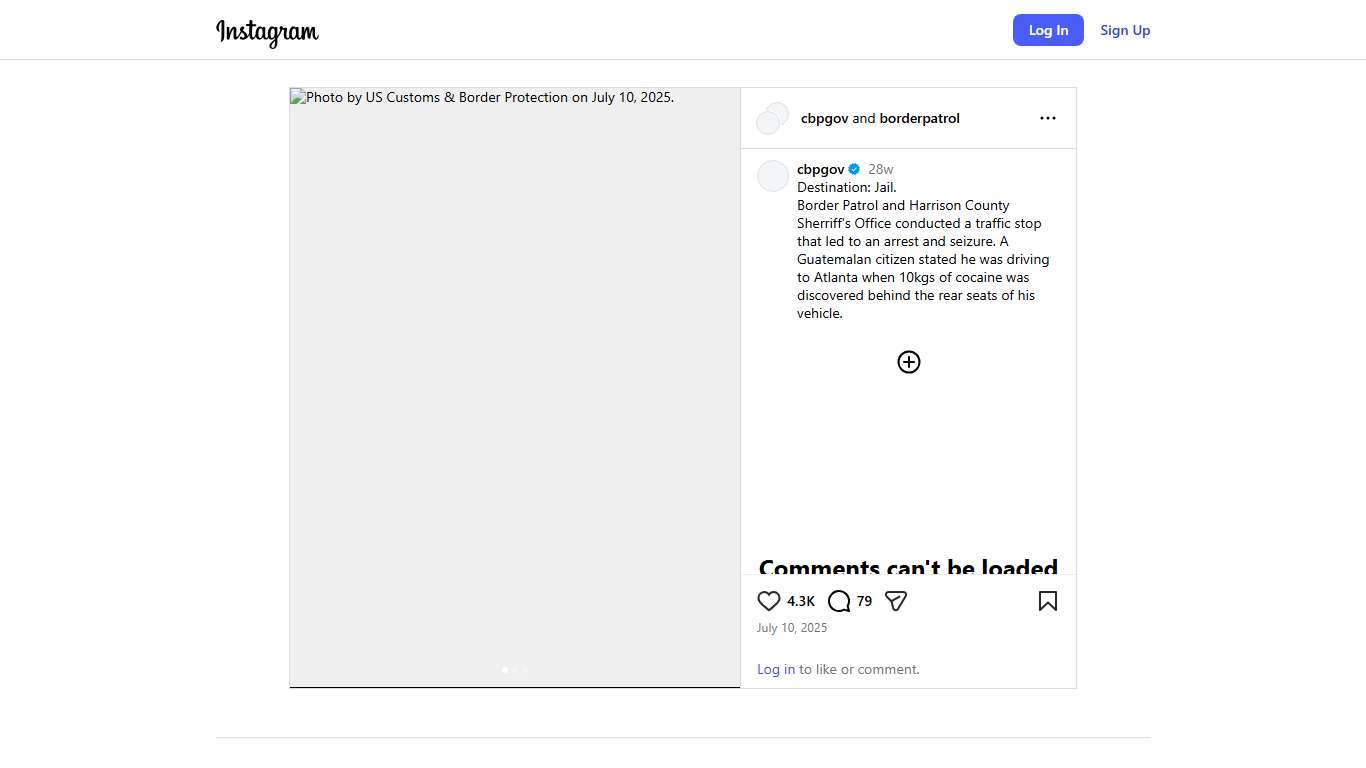Open the borderpatrol profile link

coord(919,118)
